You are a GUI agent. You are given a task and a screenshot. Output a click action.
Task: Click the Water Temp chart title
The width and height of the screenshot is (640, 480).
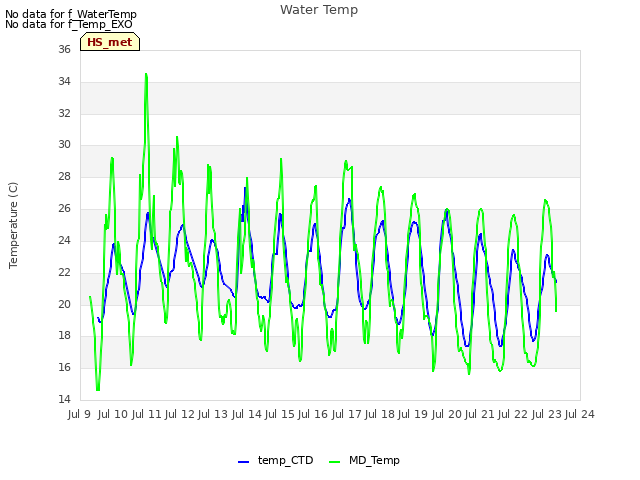tap(319, 10)
